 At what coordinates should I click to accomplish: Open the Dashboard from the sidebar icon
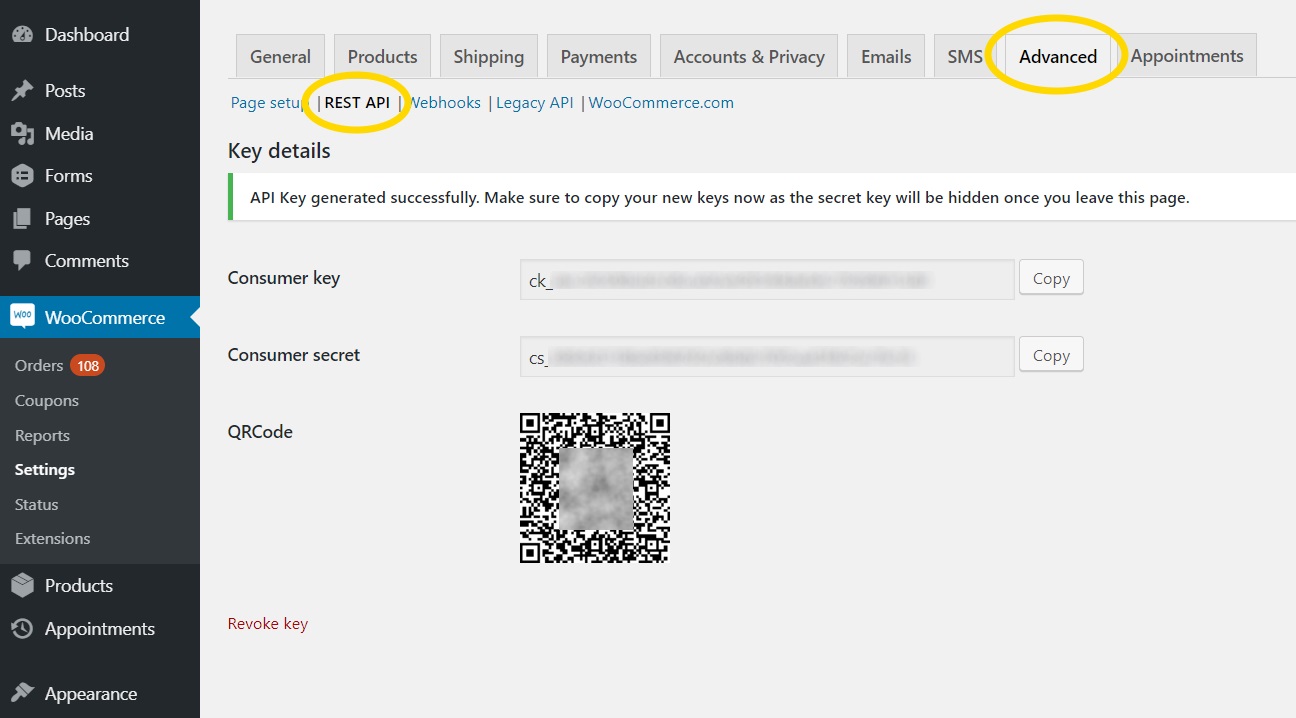pyautogui.click(x=23, y=33)
